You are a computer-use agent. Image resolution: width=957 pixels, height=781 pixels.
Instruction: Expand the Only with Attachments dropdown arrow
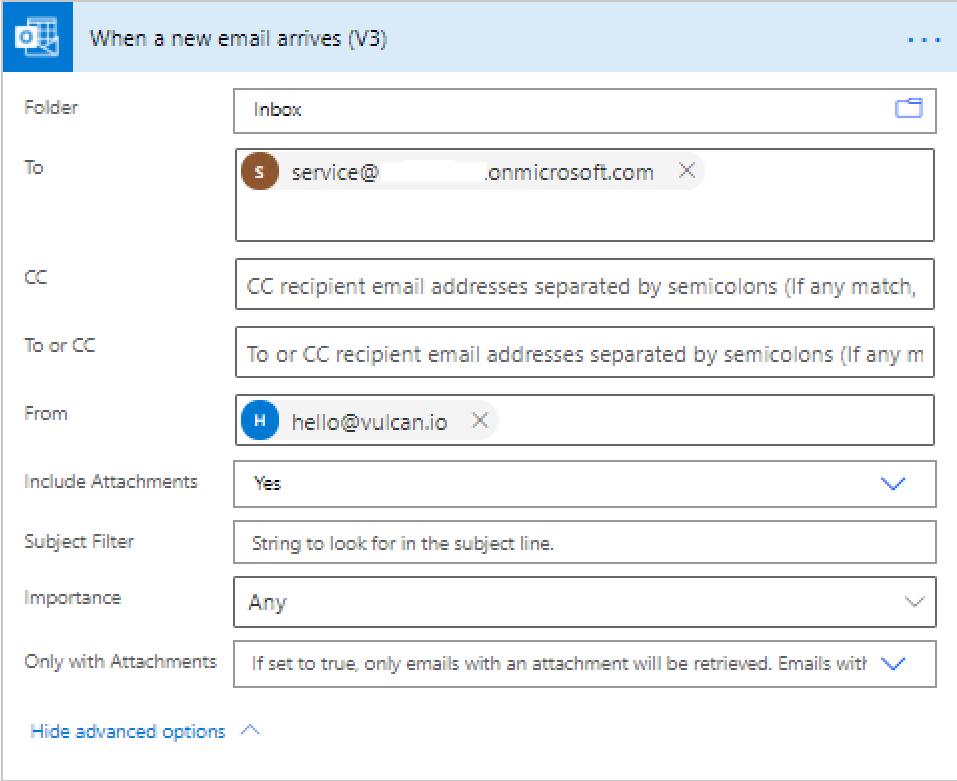892,663
